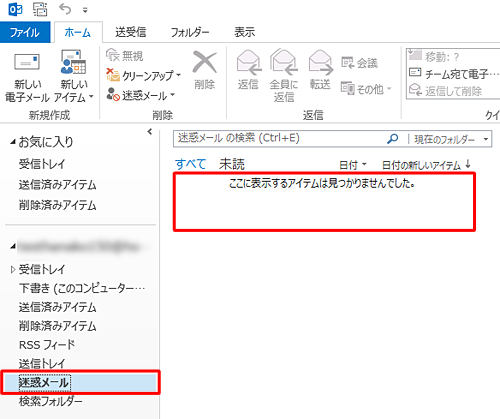The height and width of the screenshot is (419, 500).
Task: Open 受信トレイ under お気に入り
Action: (42, 164)
